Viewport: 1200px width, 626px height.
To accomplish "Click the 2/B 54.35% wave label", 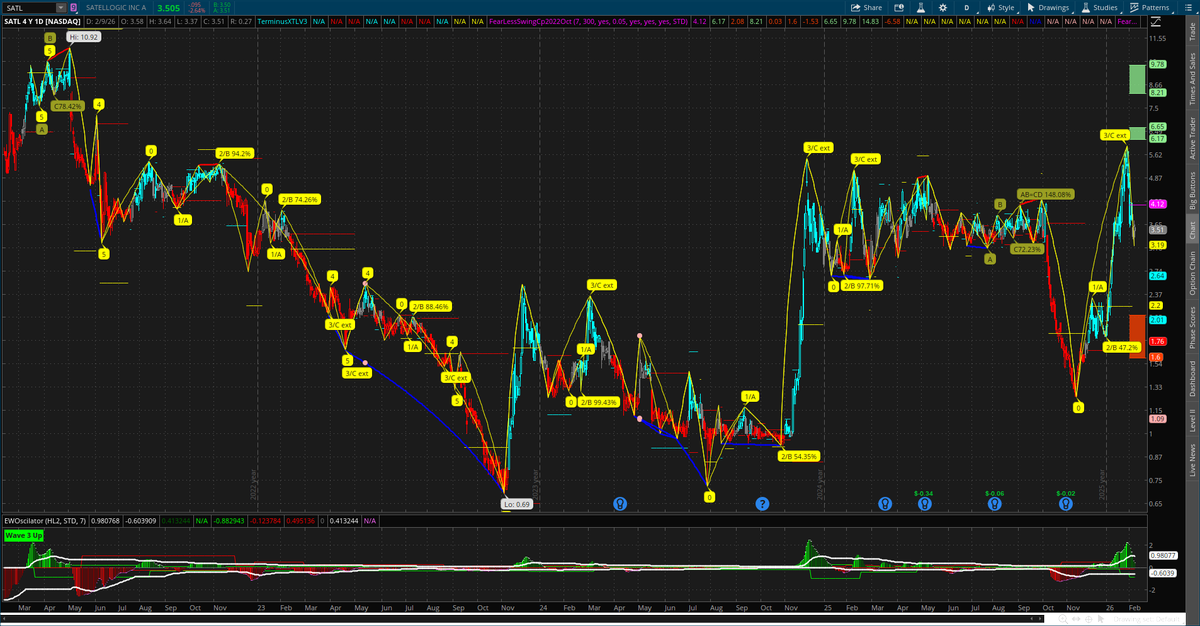I will click(799, 456).
